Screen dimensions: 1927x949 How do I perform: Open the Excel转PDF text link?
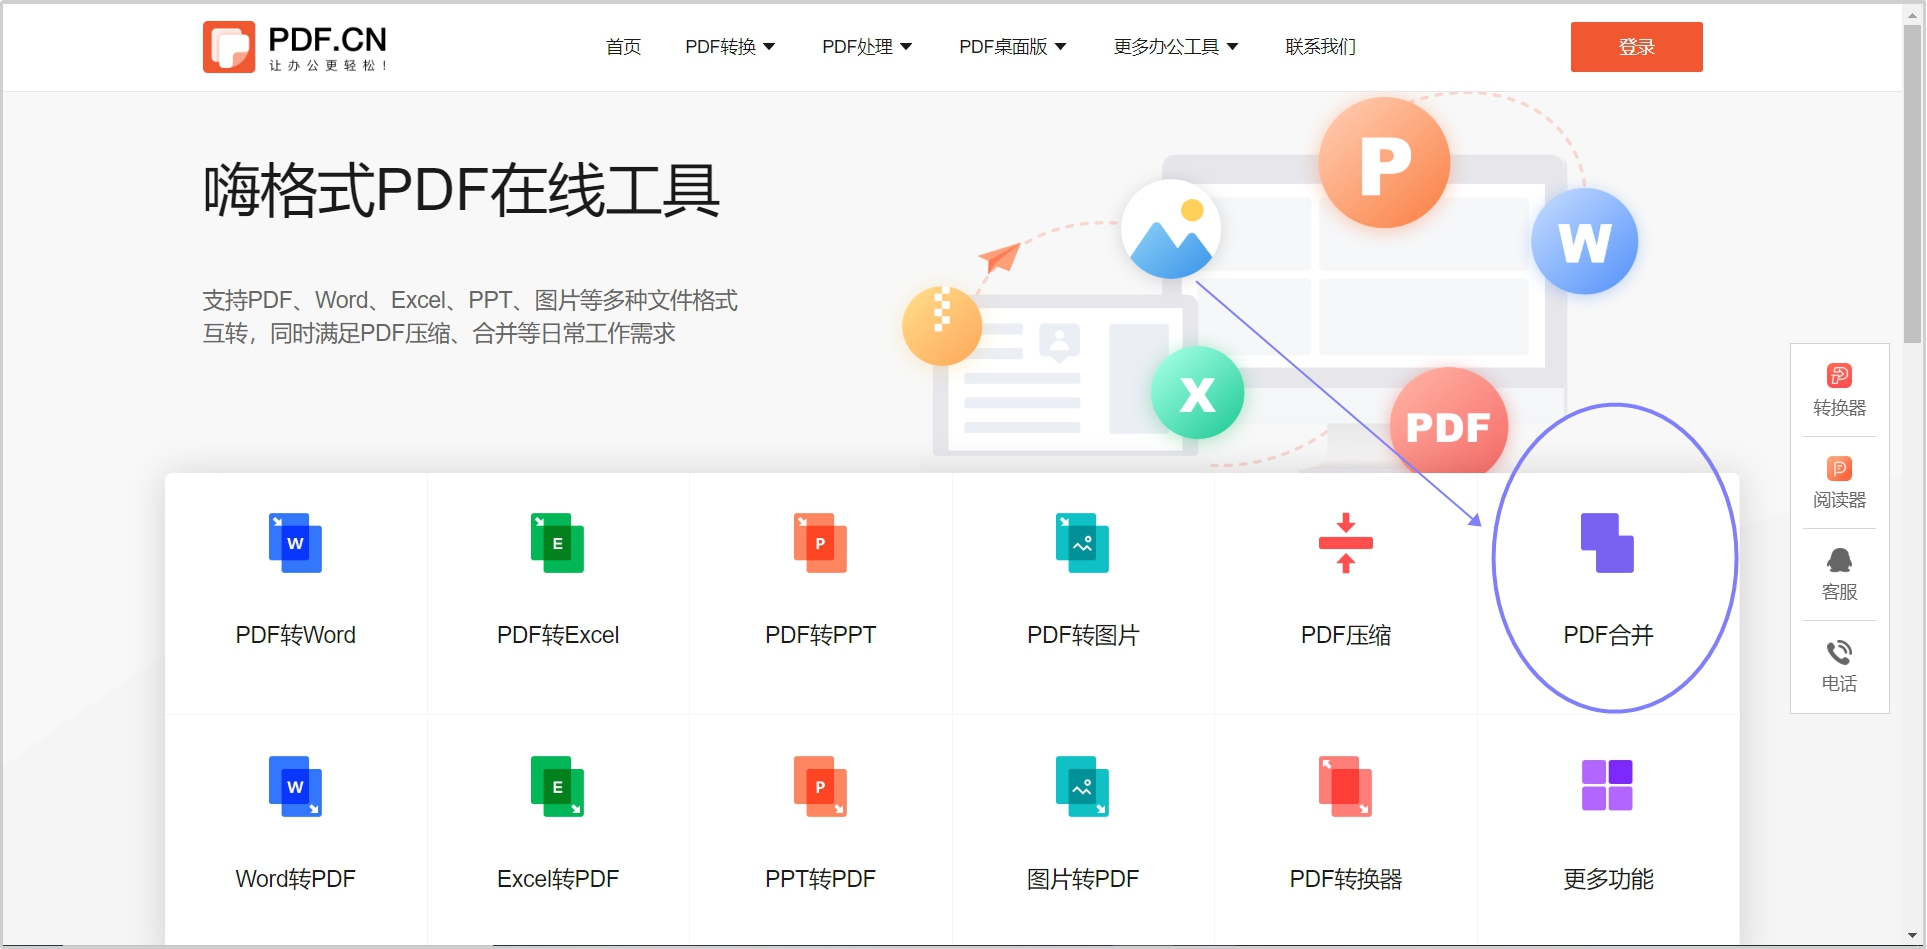(558, 879)
